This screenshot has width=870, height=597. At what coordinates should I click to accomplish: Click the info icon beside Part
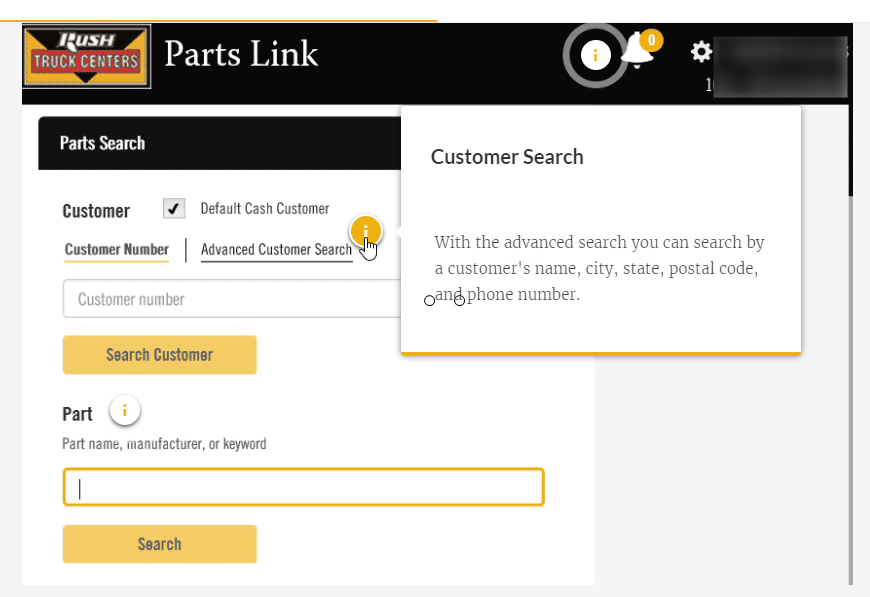pos(125,411)
